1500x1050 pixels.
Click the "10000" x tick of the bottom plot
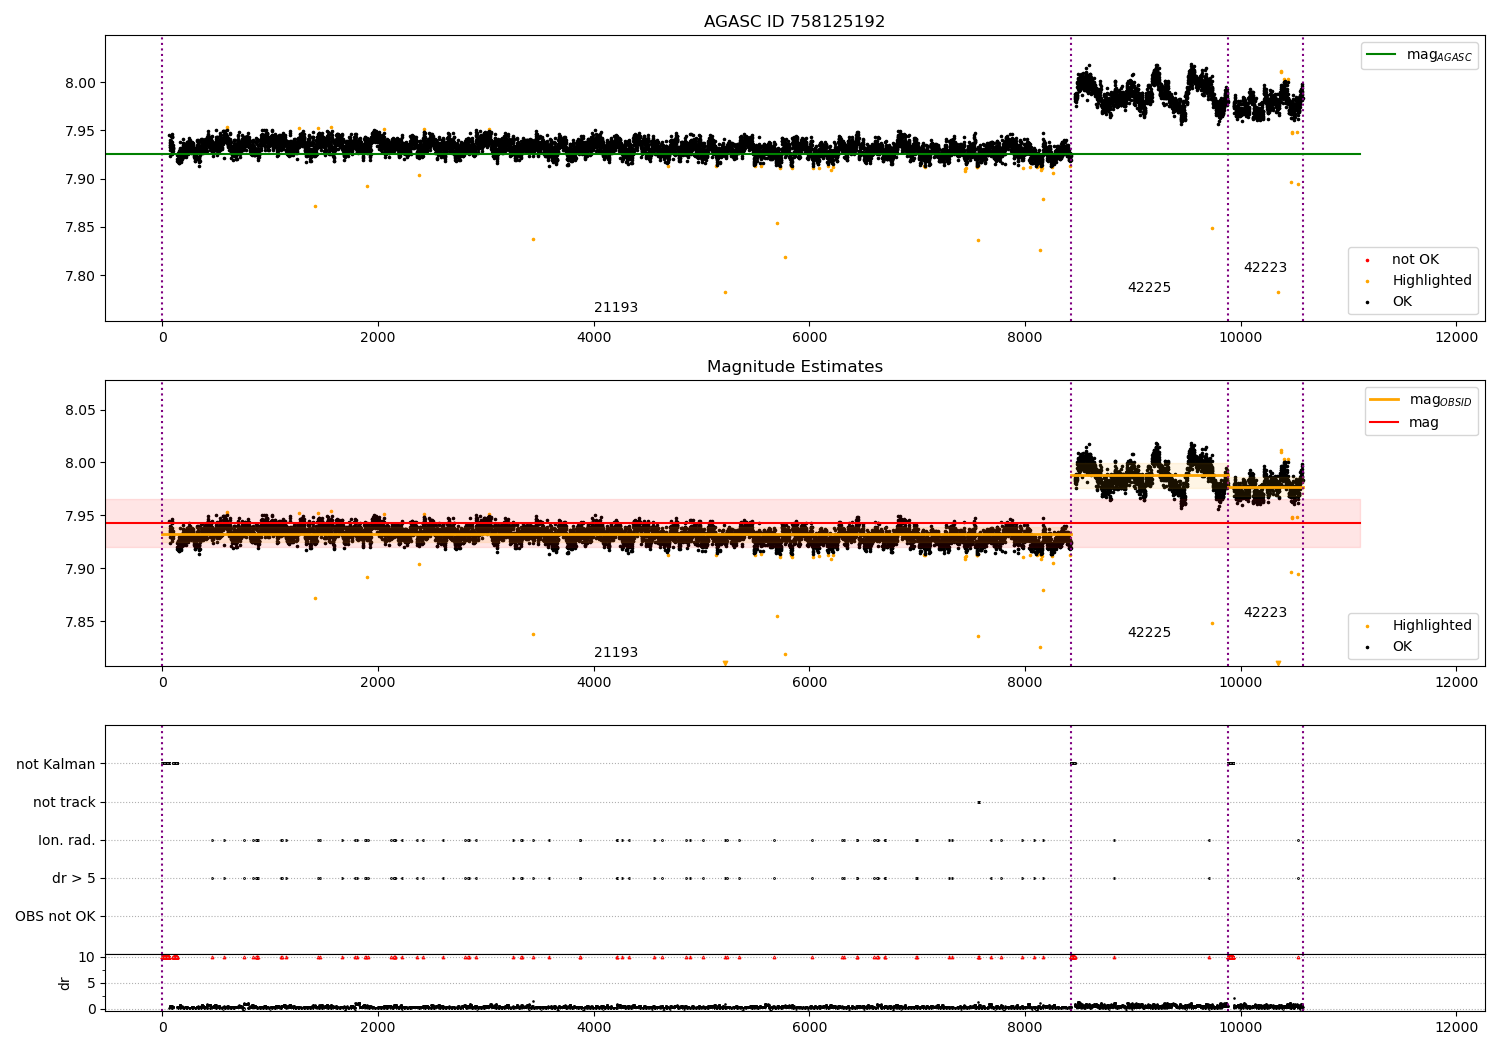point(1241,1028)
